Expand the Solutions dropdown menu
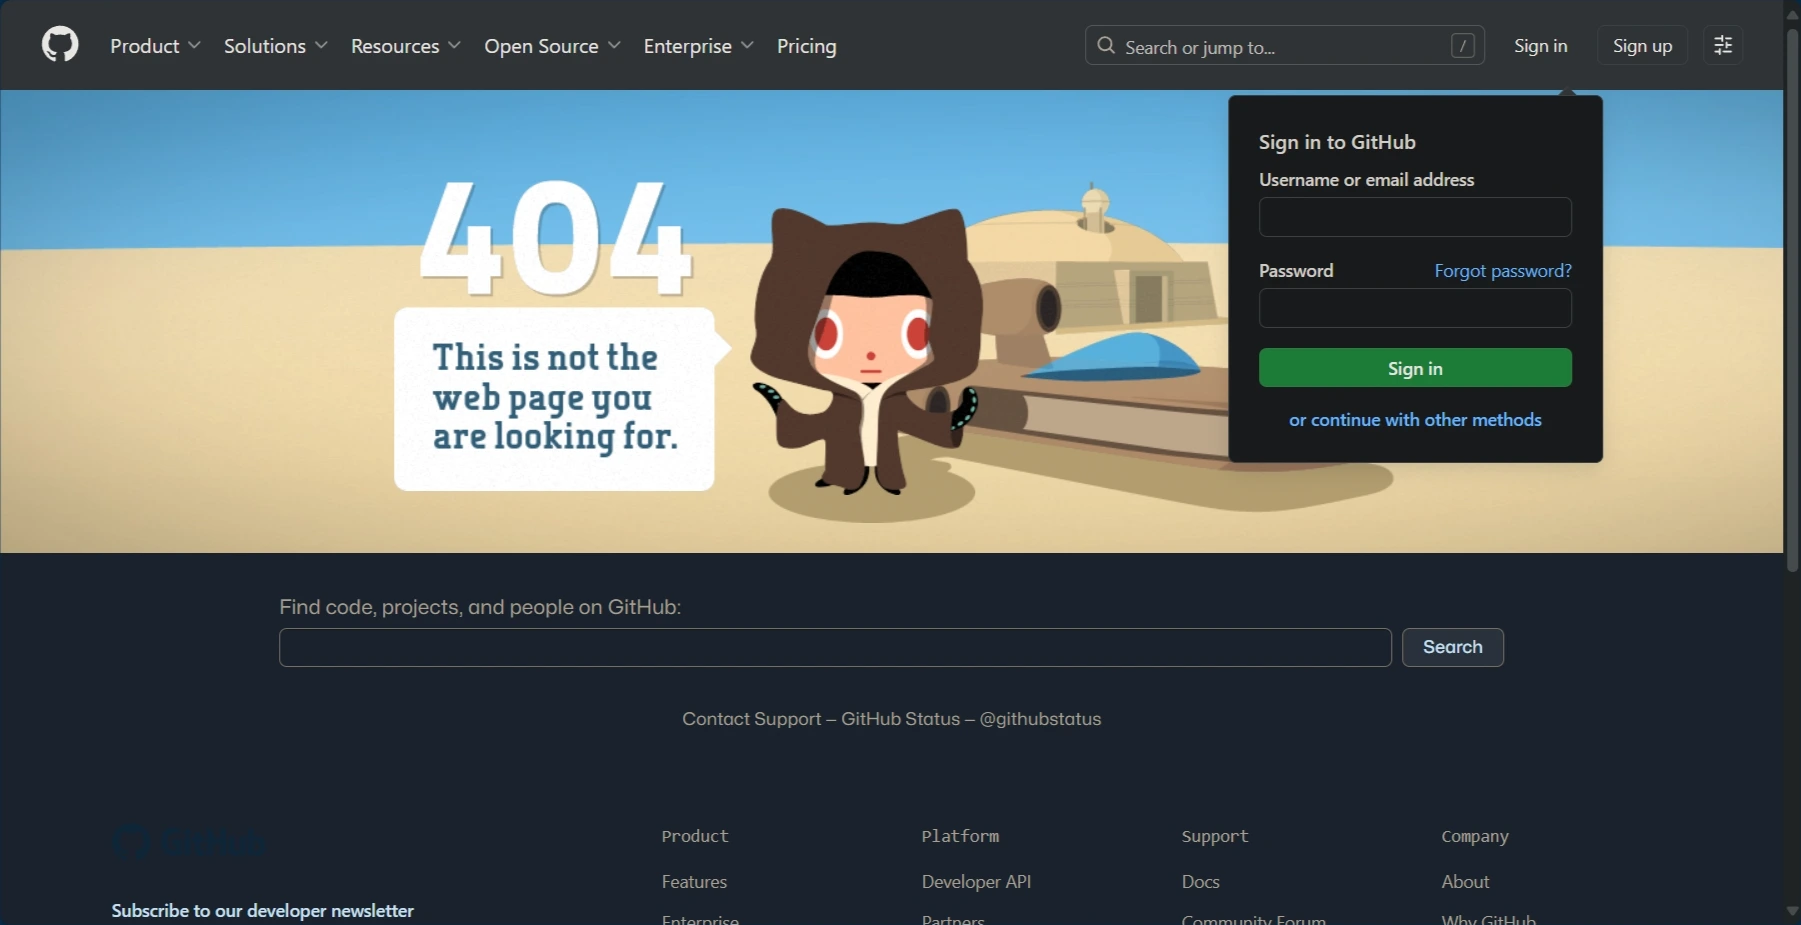 click(275, 46)
